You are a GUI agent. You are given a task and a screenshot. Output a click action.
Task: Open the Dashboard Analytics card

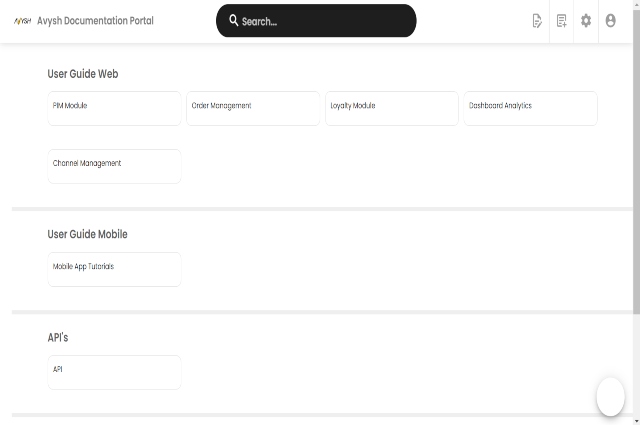click(x=530, y=108)
